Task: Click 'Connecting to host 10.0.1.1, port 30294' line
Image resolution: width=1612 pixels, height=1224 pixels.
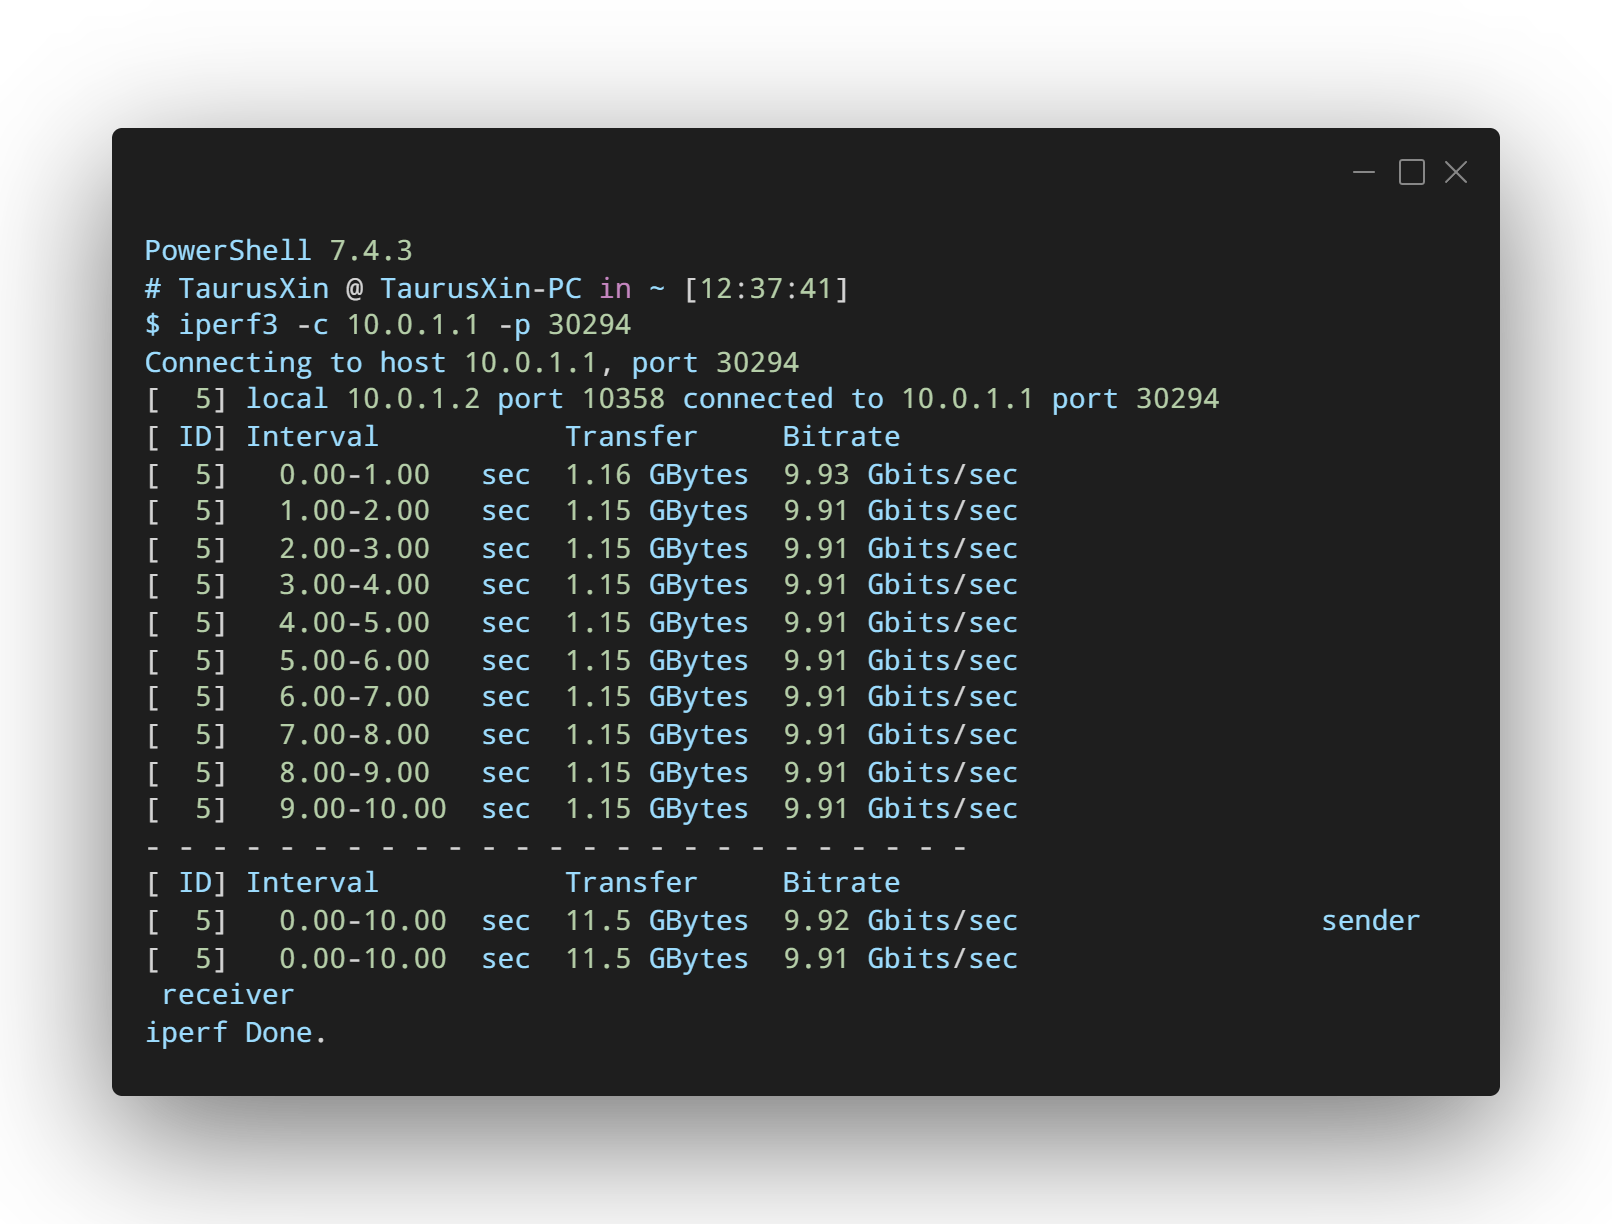Action: [x=472, y=362]
